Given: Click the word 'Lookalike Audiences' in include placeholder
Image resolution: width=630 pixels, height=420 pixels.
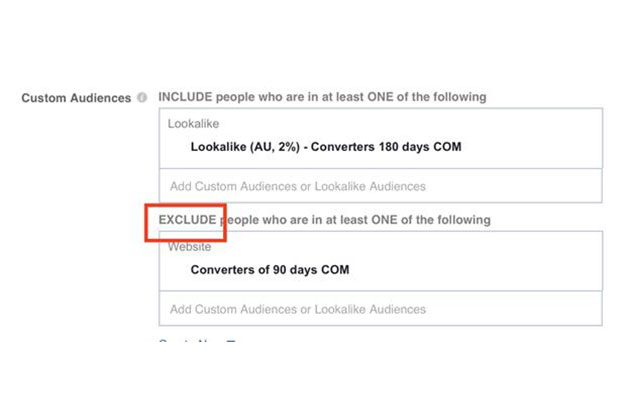Looking at the screenshot, I should (x=370, y=186).
